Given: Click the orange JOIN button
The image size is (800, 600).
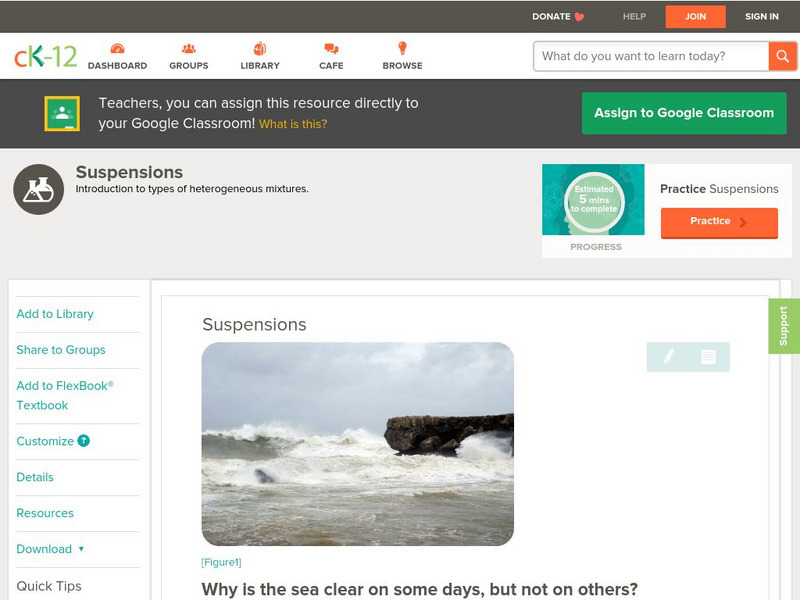Looking at the screenshot, I should pyautogui.click(x=695, y=17).
